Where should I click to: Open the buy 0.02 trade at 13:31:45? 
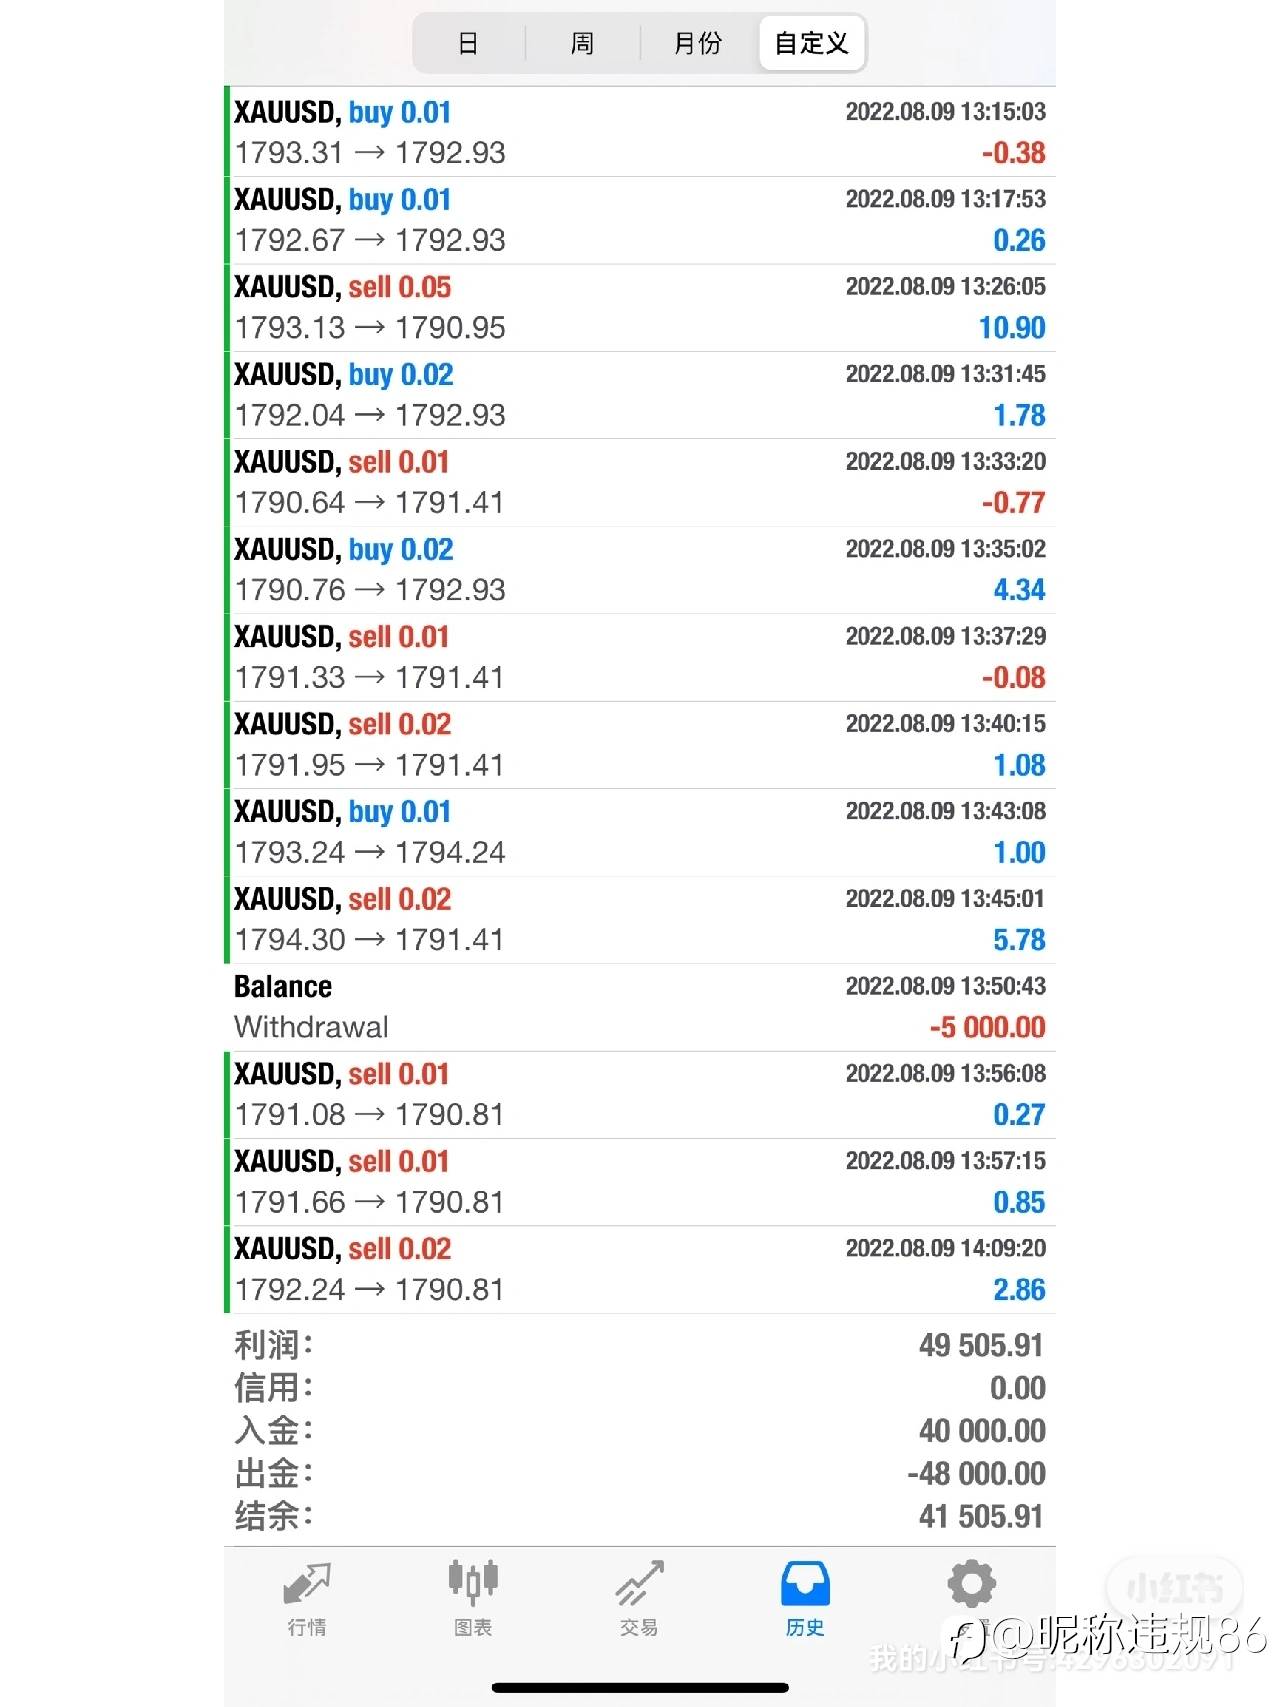coord(640,395)
